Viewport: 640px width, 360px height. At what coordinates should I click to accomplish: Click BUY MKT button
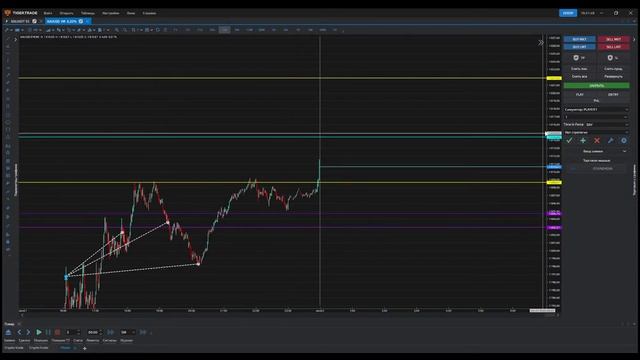tap(580, 39)
